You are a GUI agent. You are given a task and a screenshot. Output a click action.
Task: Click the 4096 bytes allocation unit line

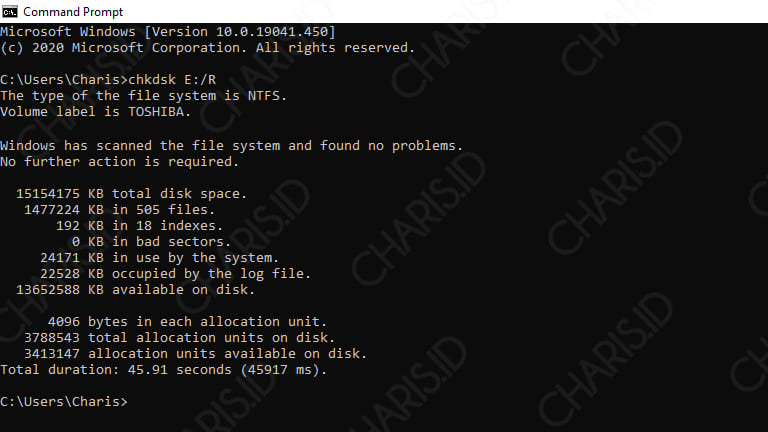coord(187,322)
